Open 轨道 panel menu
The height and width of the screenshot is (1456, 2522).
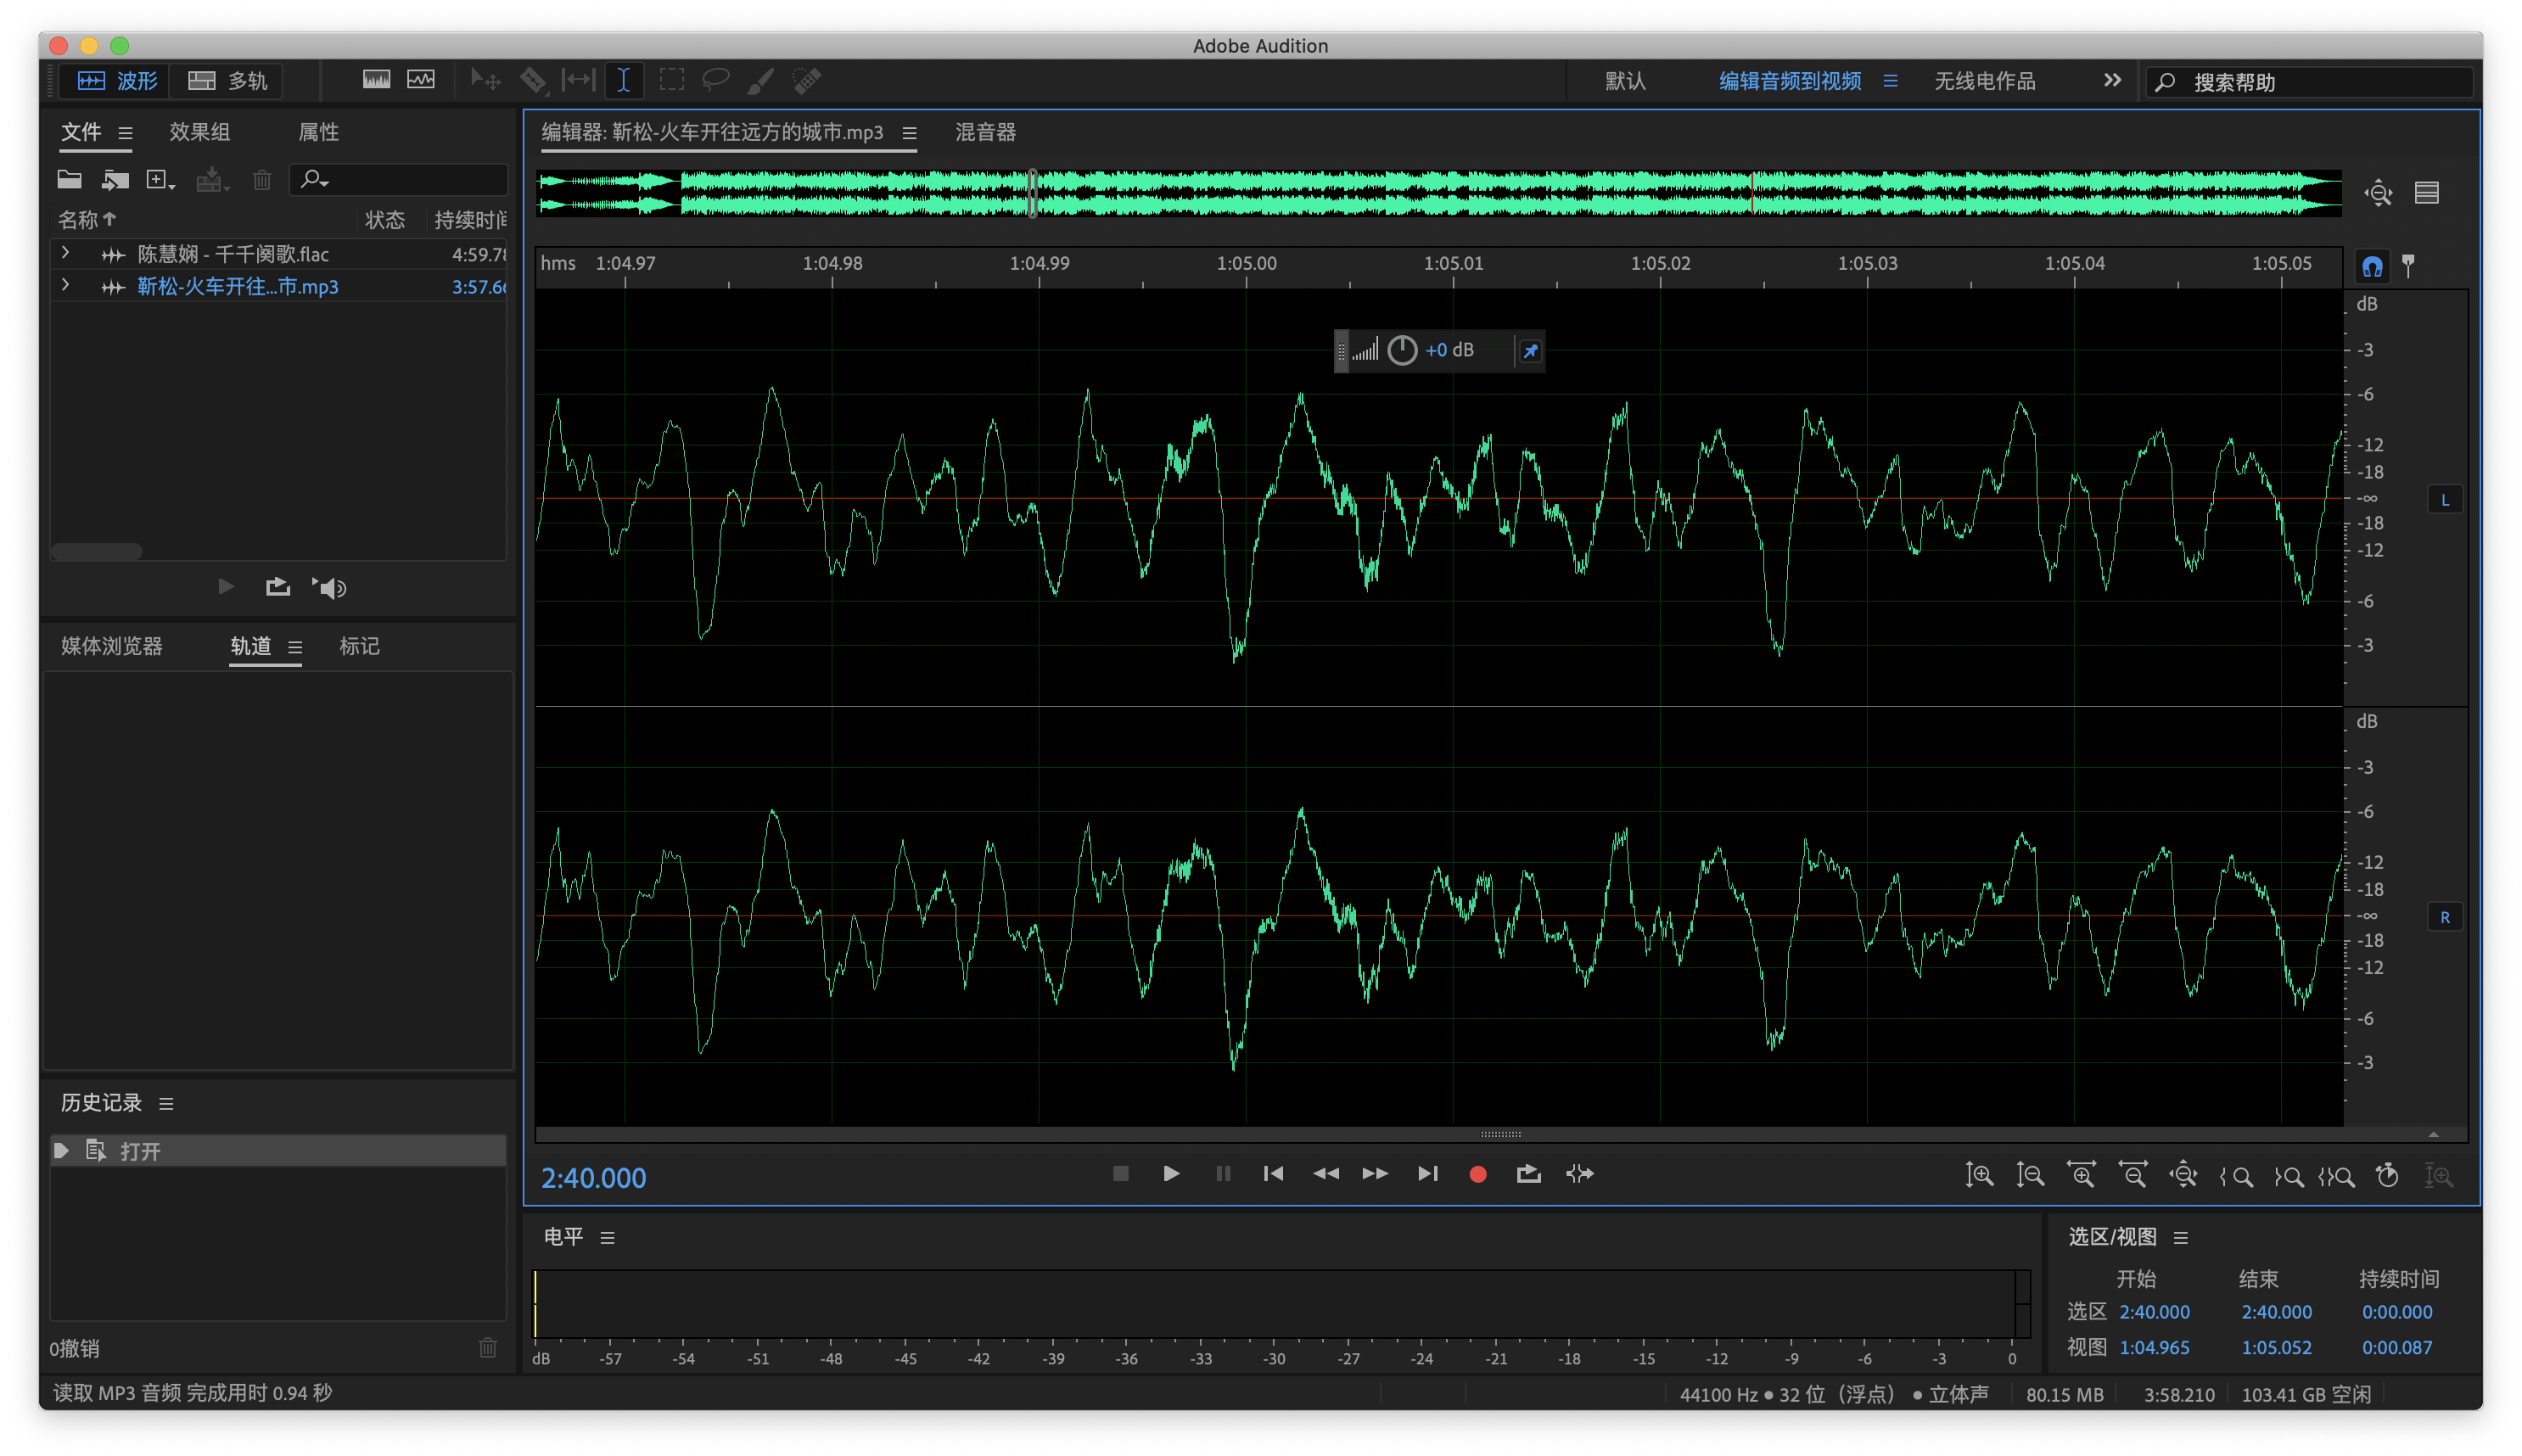295,647
